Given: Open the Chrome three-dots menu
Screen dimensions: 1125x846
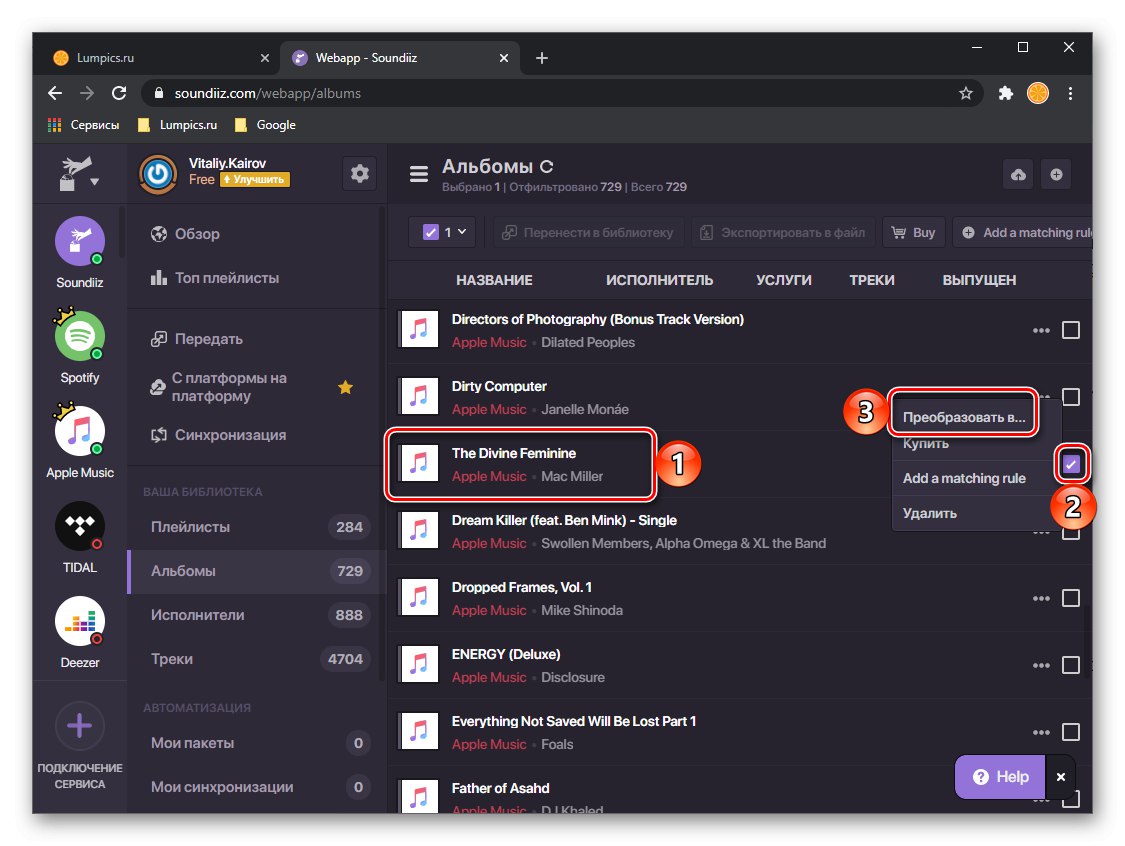Looking at the screenshot, I should [x=1070, y=93].
